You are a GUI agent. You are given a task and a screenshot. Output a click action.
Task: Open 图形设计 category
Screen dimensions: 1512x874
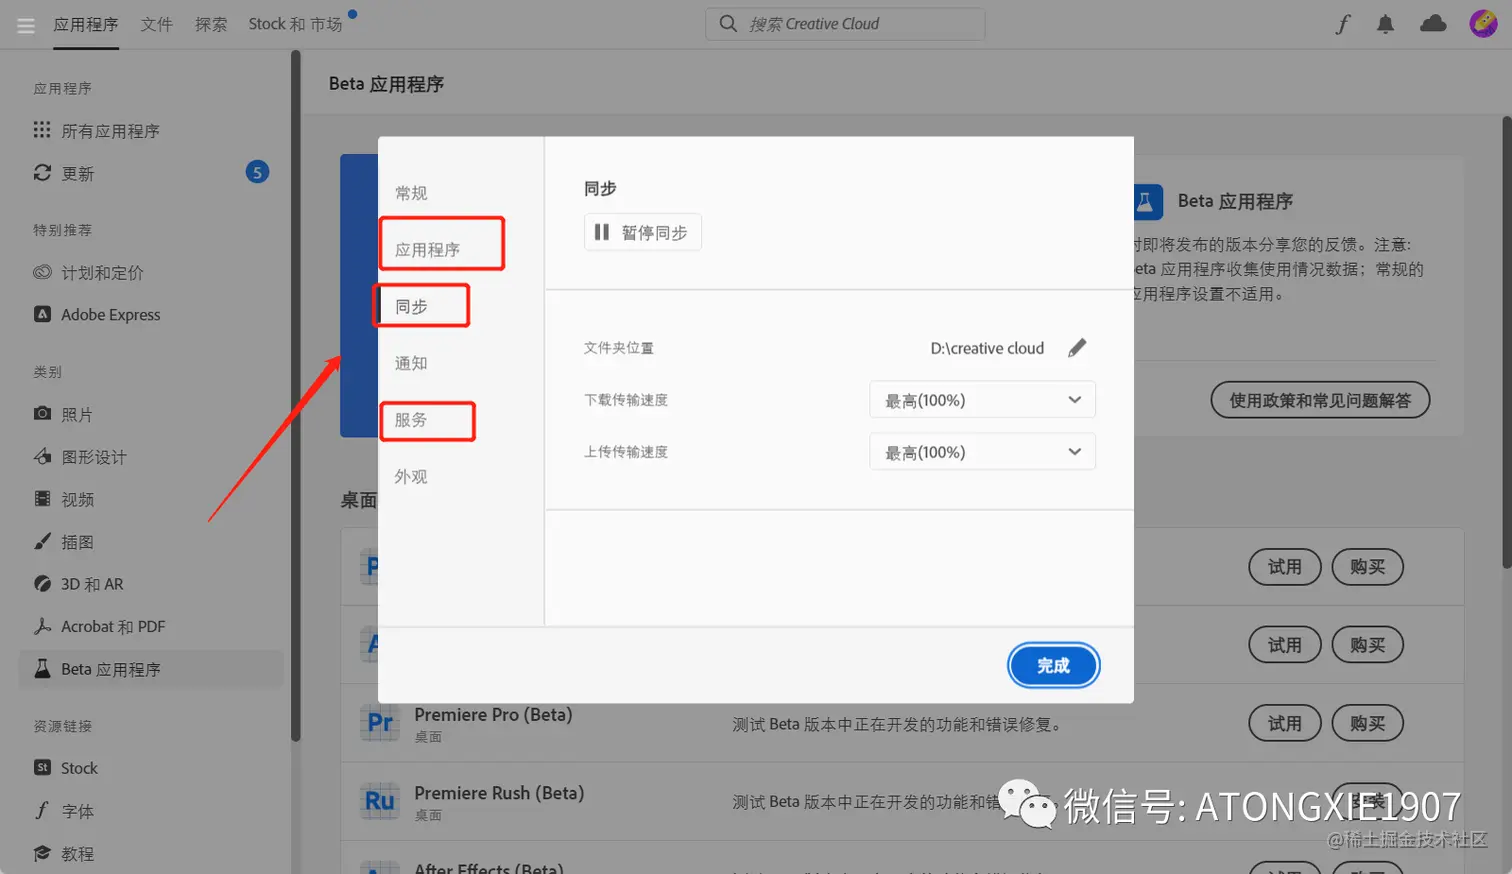coord(94,457)
